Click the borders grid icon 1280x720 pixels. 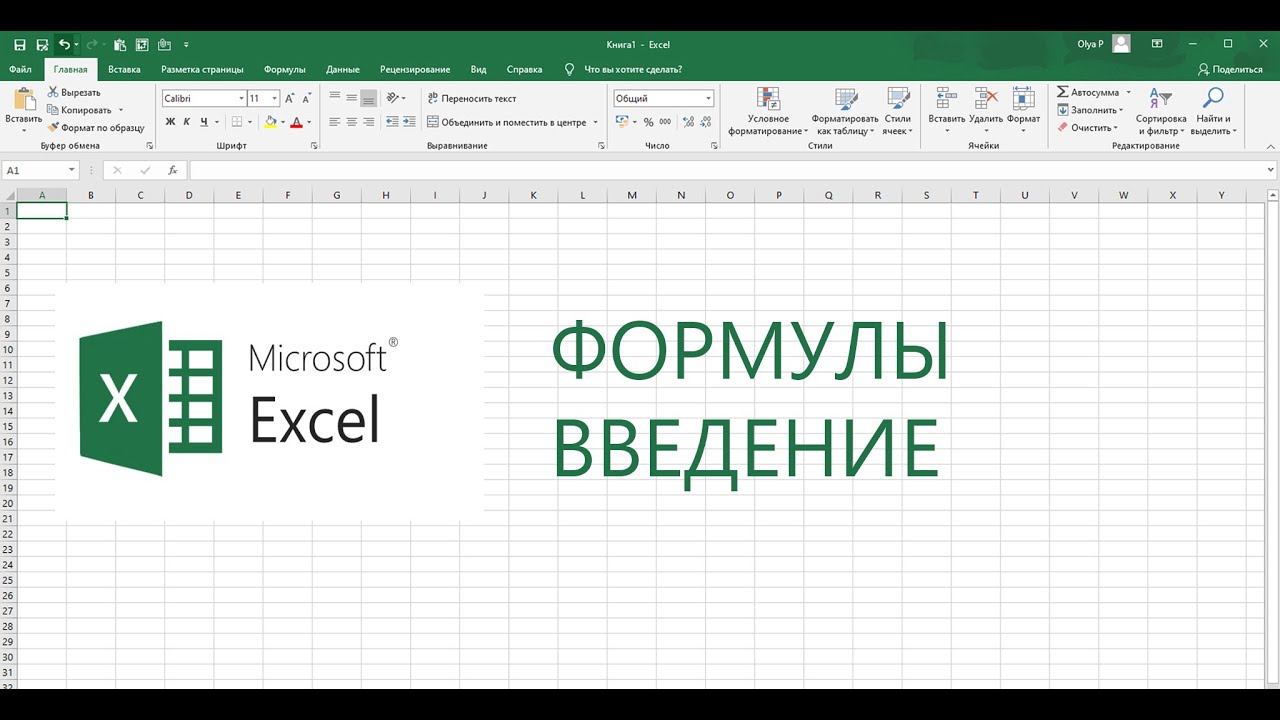coord(237,122)
